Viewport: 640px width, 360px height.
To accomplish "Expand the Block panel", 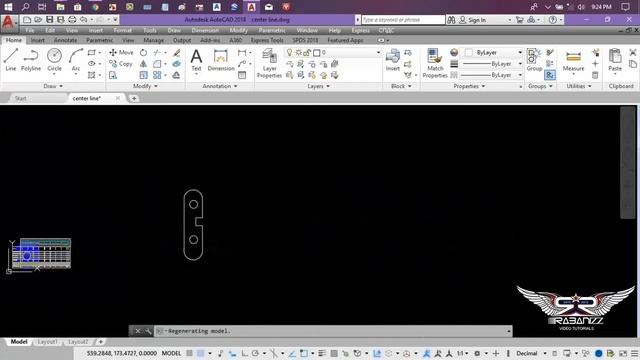I will click(x=401, y=86).
